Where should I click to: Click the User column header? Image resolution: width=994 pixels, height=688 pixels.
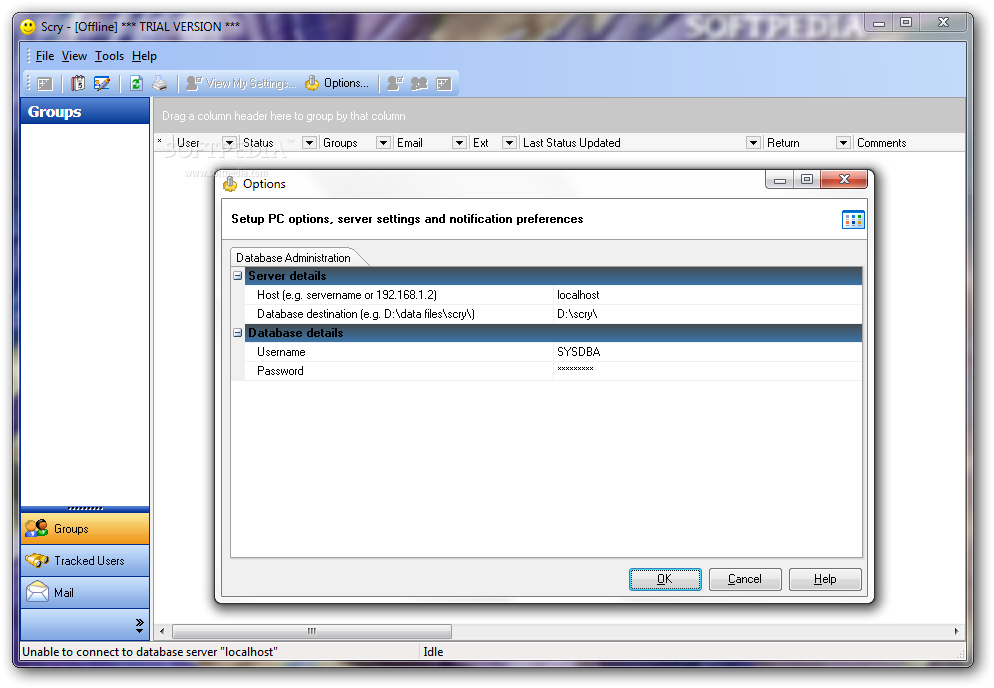pos(198,143)
